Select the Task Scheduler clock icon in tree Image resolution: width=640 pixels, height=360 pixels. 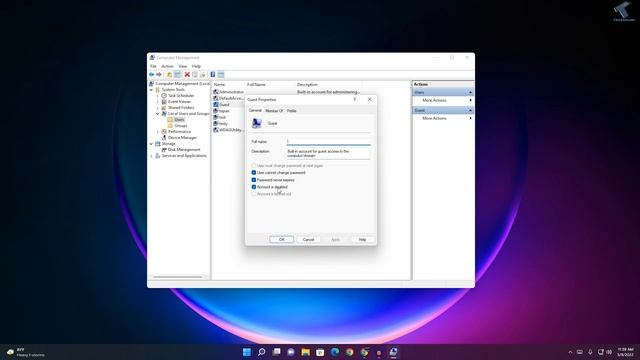tap(164, 96)
